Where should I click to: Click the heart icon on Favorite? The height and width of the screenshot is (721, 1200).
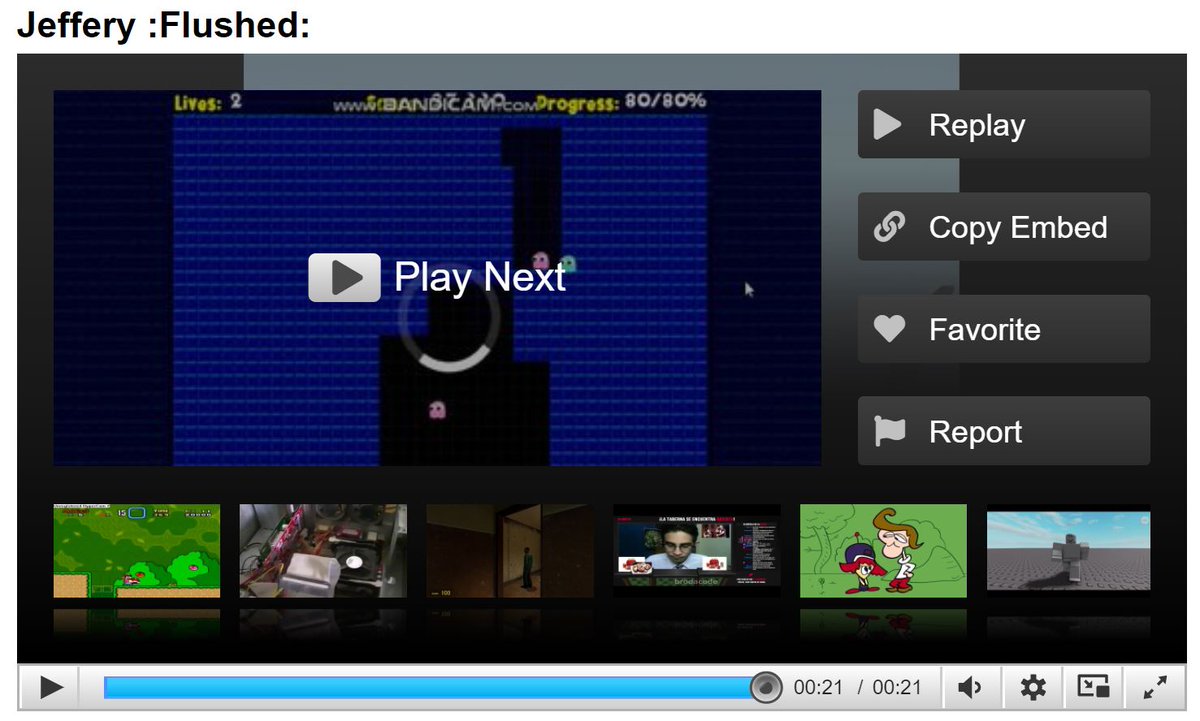pyautogui.click(x=889, y=329)
